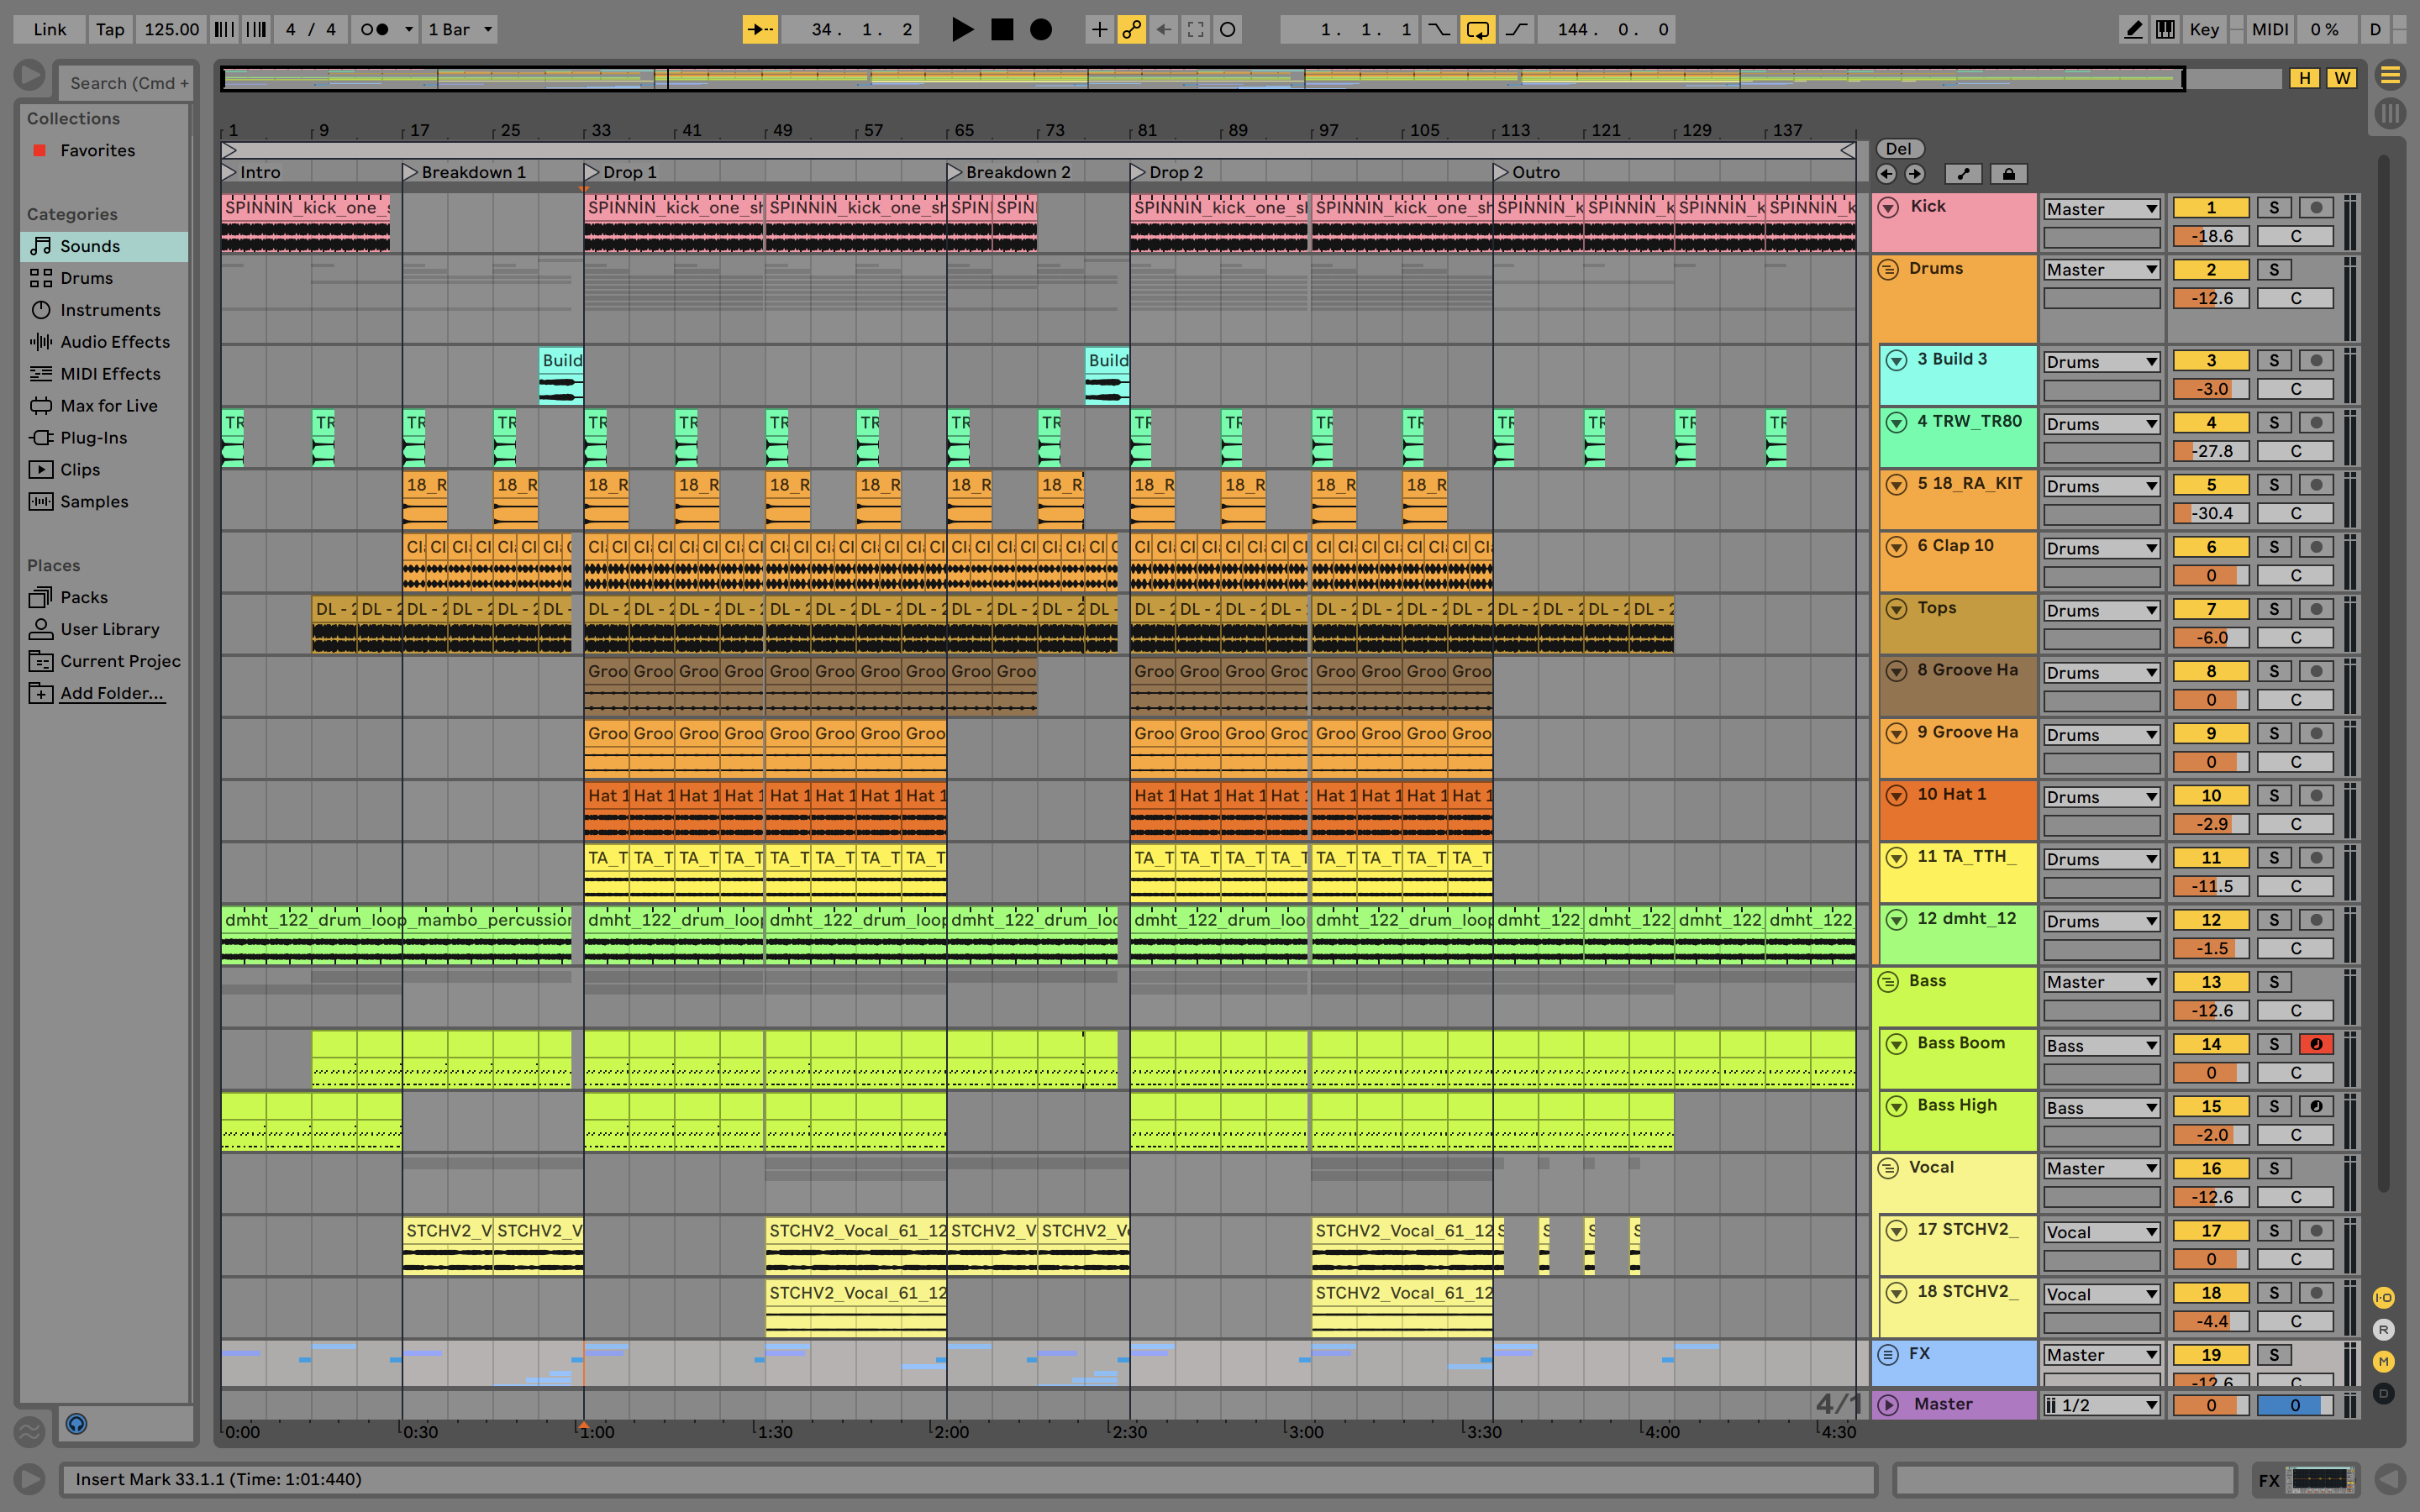Toggle Draw Mode pencil icon

point(2133,29)
